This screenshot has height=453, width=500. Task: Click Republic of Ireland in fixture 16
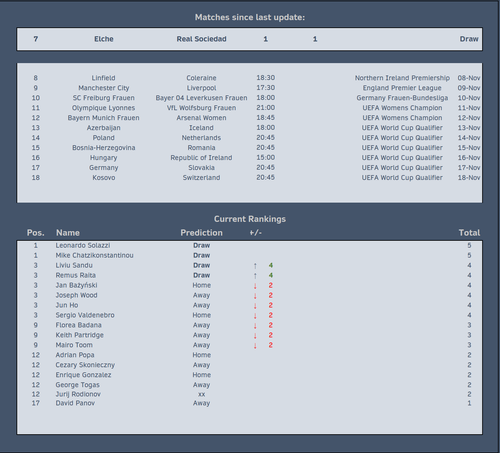coord(201,158)
